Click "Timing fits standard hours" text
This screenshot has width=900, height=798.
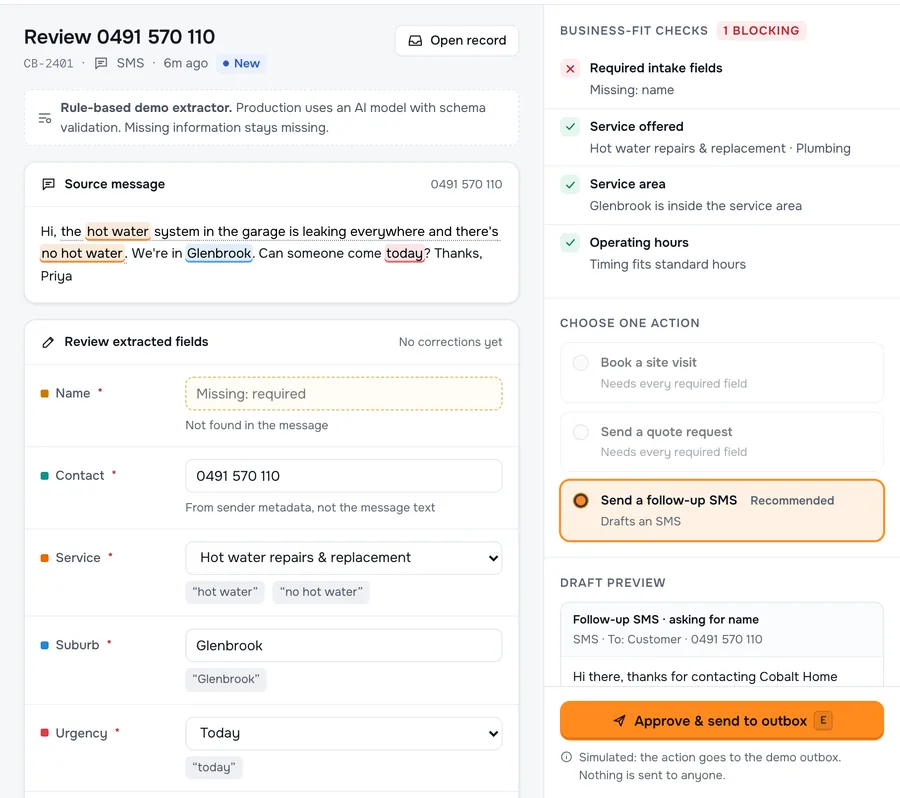tap(668, 265)
